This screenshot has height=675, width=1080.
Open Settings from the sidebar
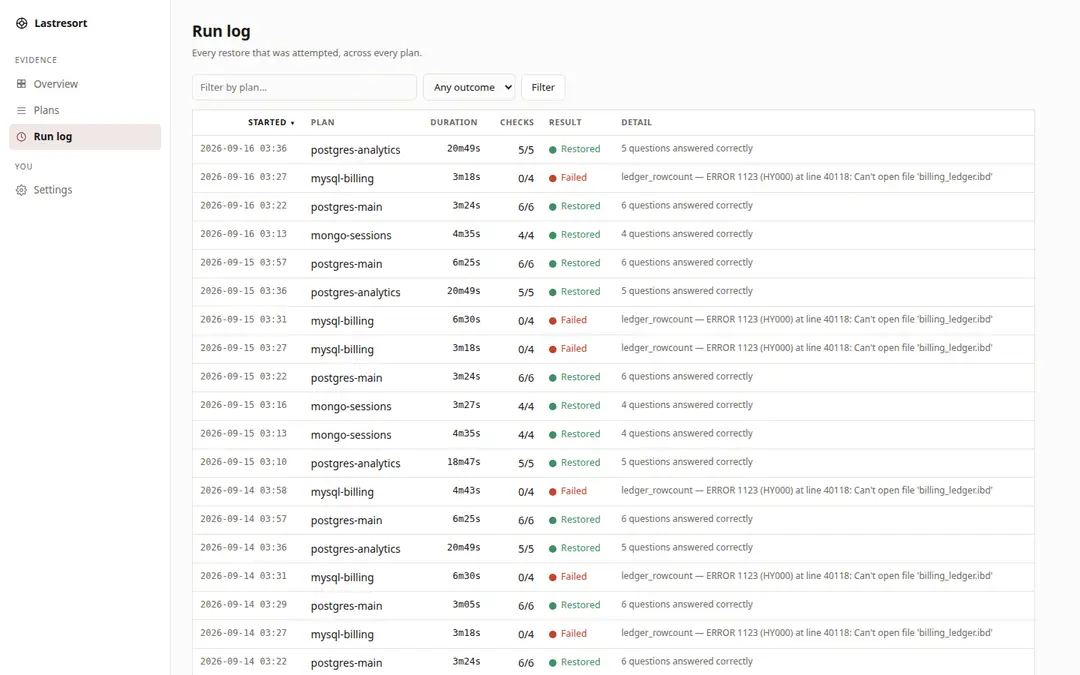click(85, 190)
